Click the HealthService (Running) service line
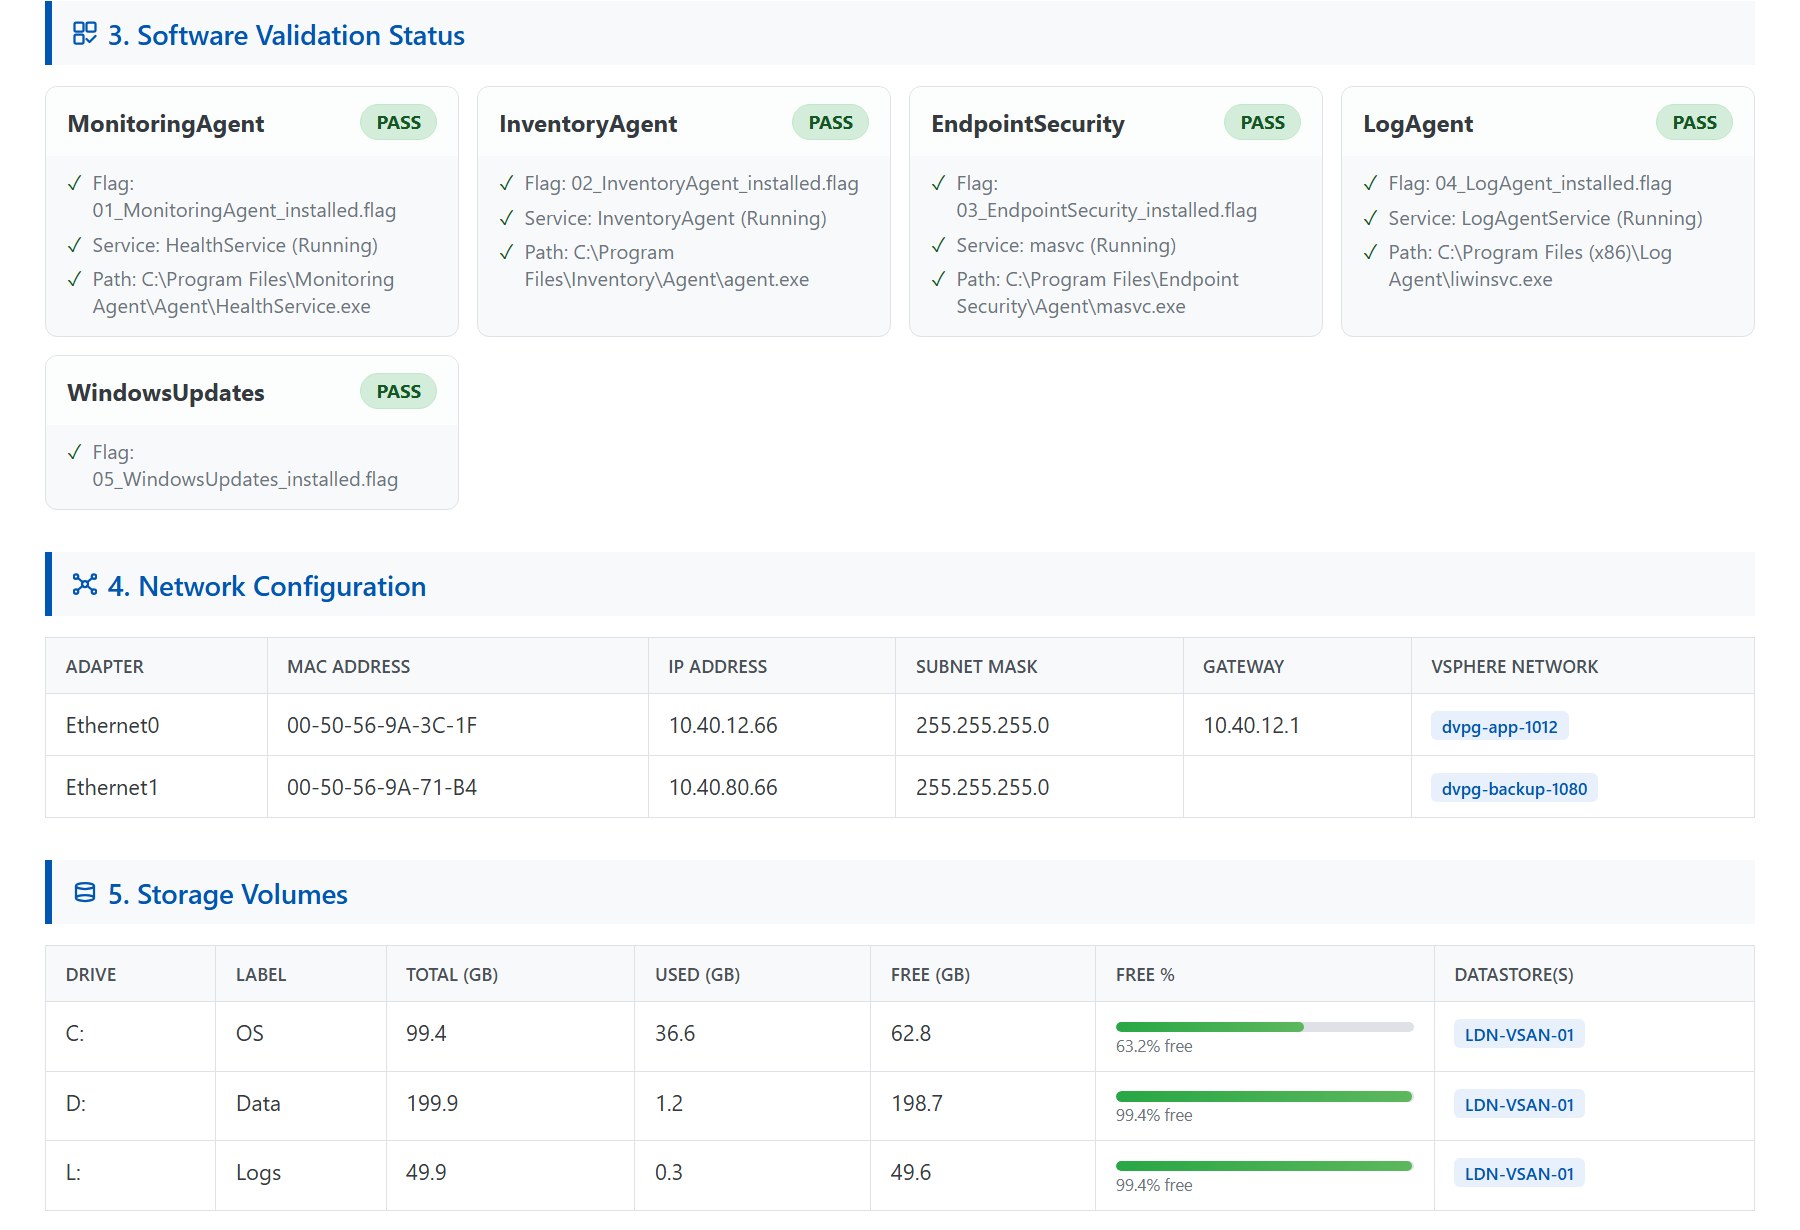This screenshot has width=1800, height=1230. [x=235, y=245]
